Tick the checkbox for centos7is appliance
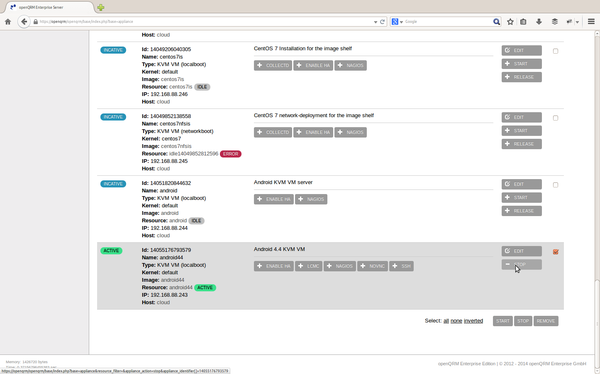The image size is (600, 374). 555,51
